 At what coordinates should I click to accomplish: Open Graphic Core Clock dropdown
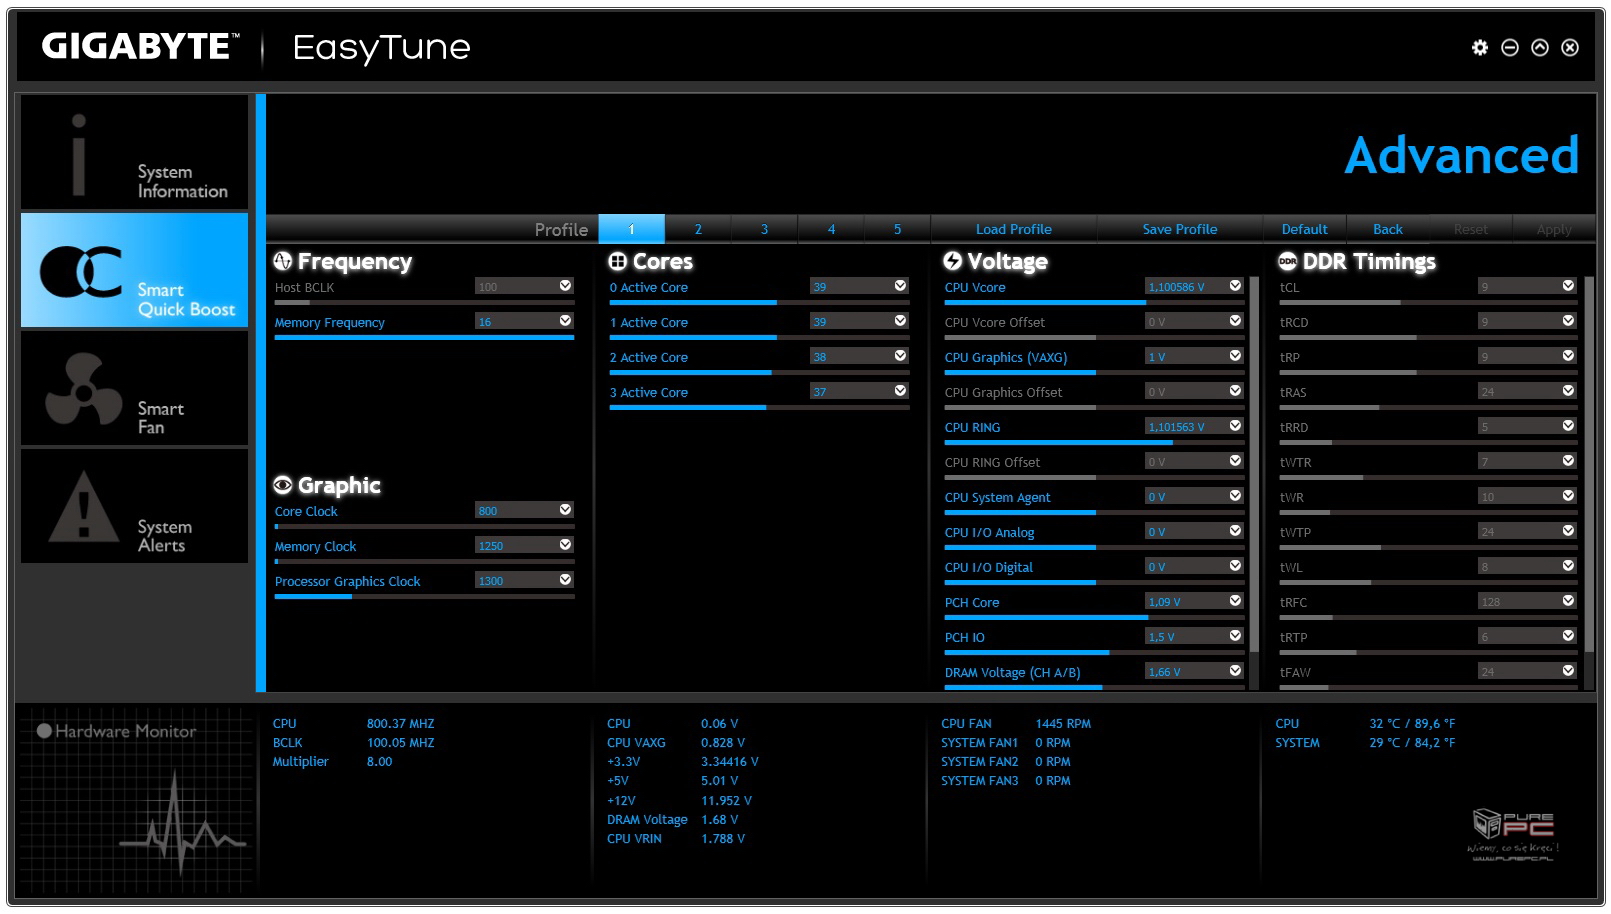pos(565,510)
